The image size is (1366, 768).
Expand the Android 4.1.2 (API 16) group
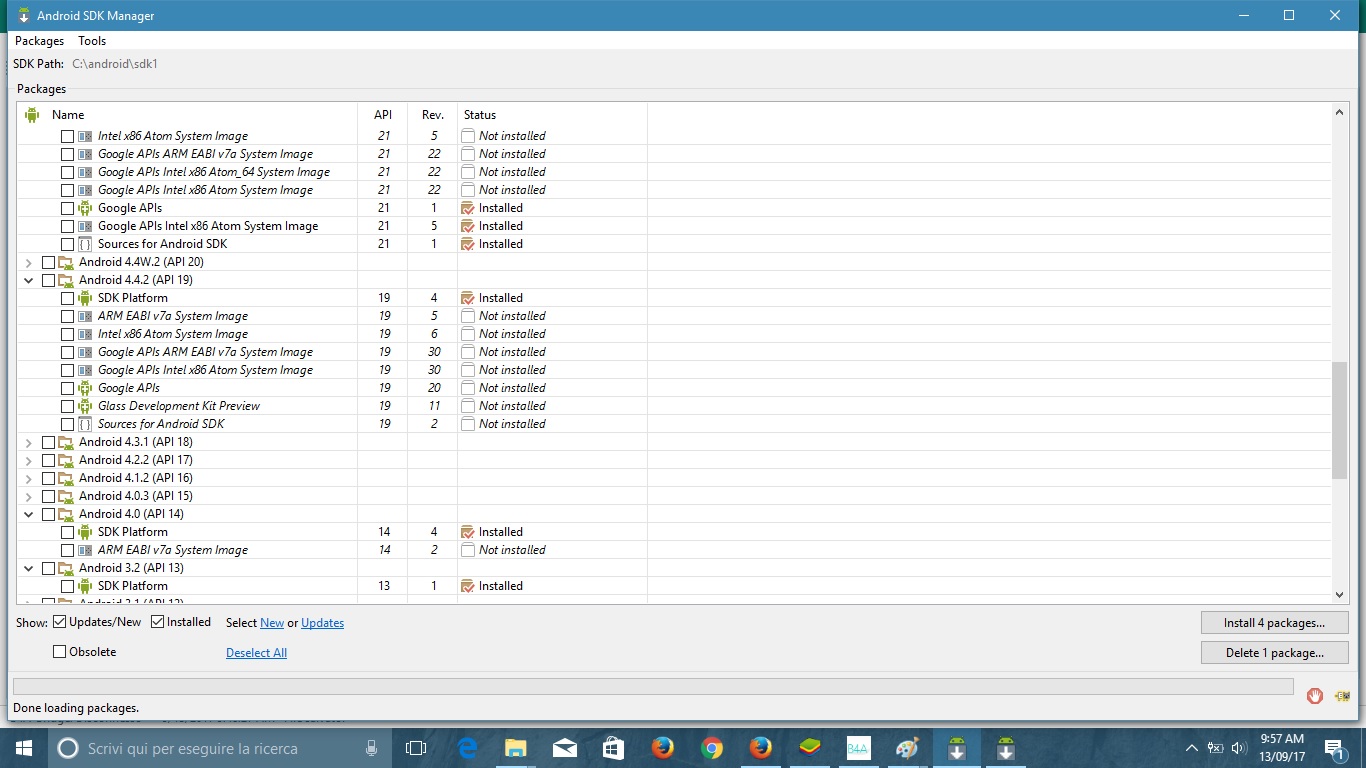29,478
